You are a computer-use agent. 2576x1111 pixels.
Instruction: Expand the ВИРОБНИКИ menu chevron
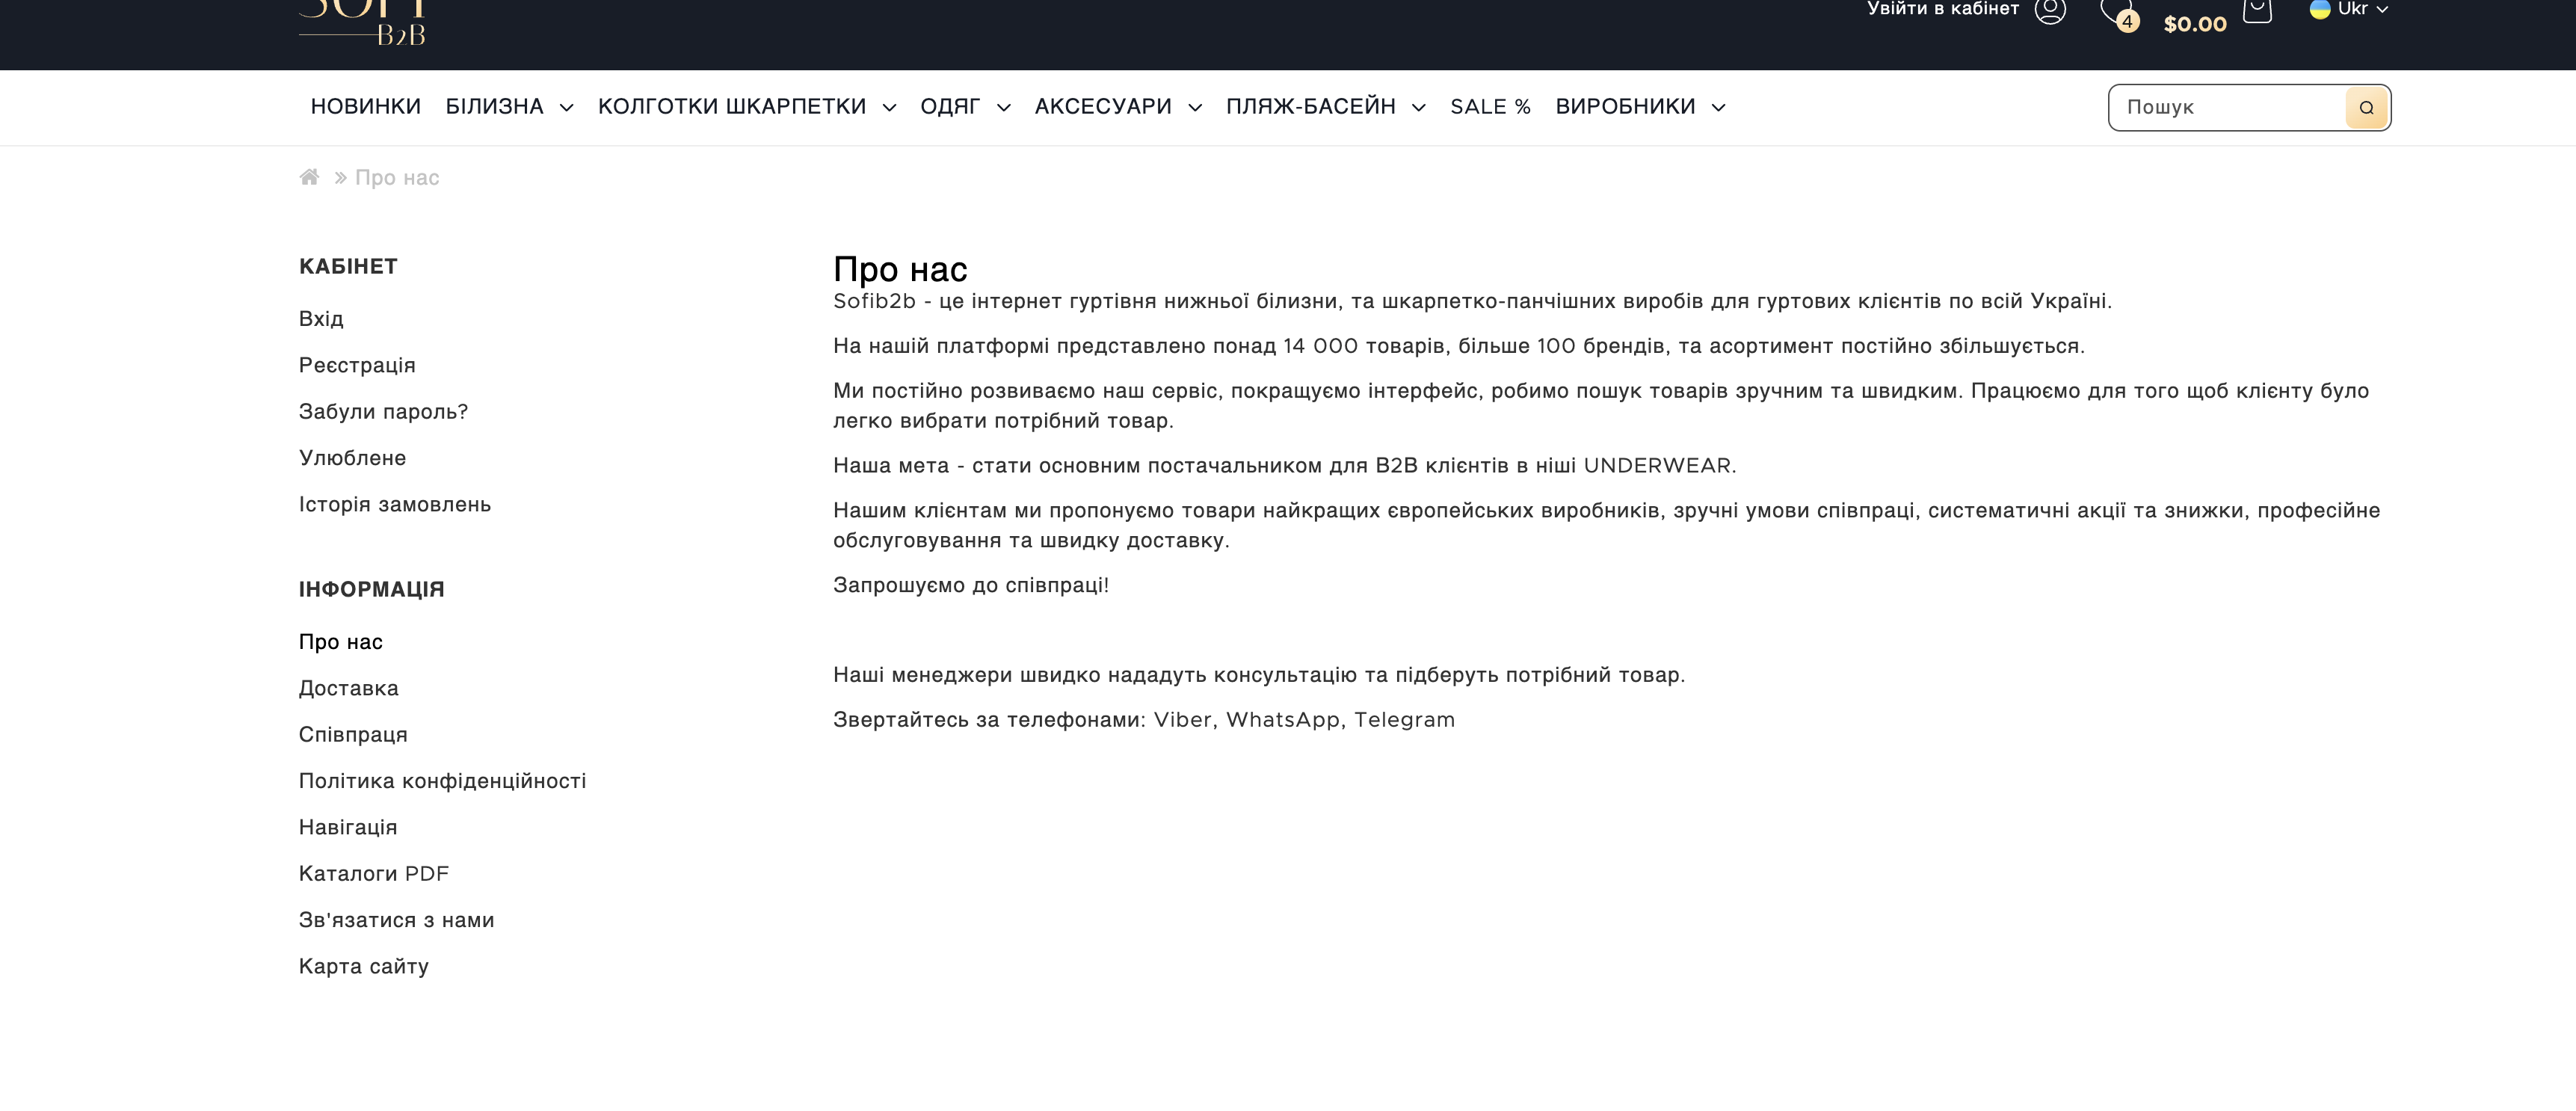[1718, 108]
